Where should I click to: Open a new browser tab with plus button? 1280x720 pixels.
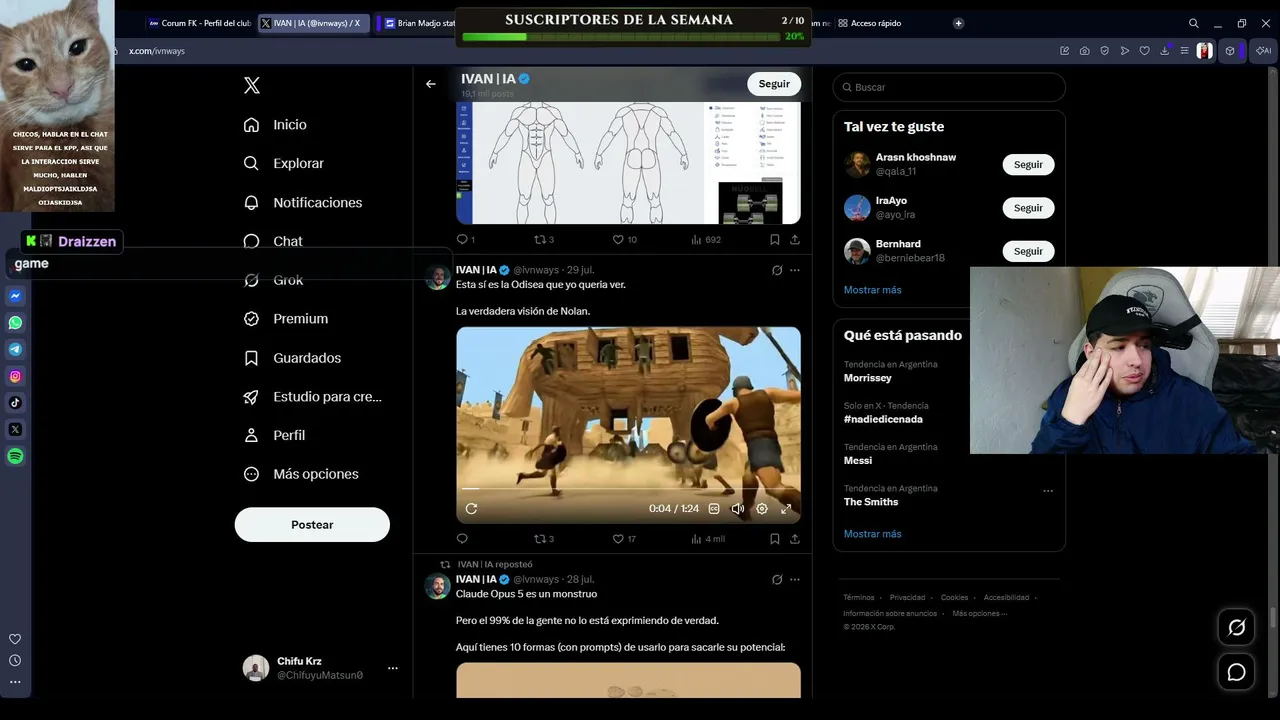coord(958,23)
